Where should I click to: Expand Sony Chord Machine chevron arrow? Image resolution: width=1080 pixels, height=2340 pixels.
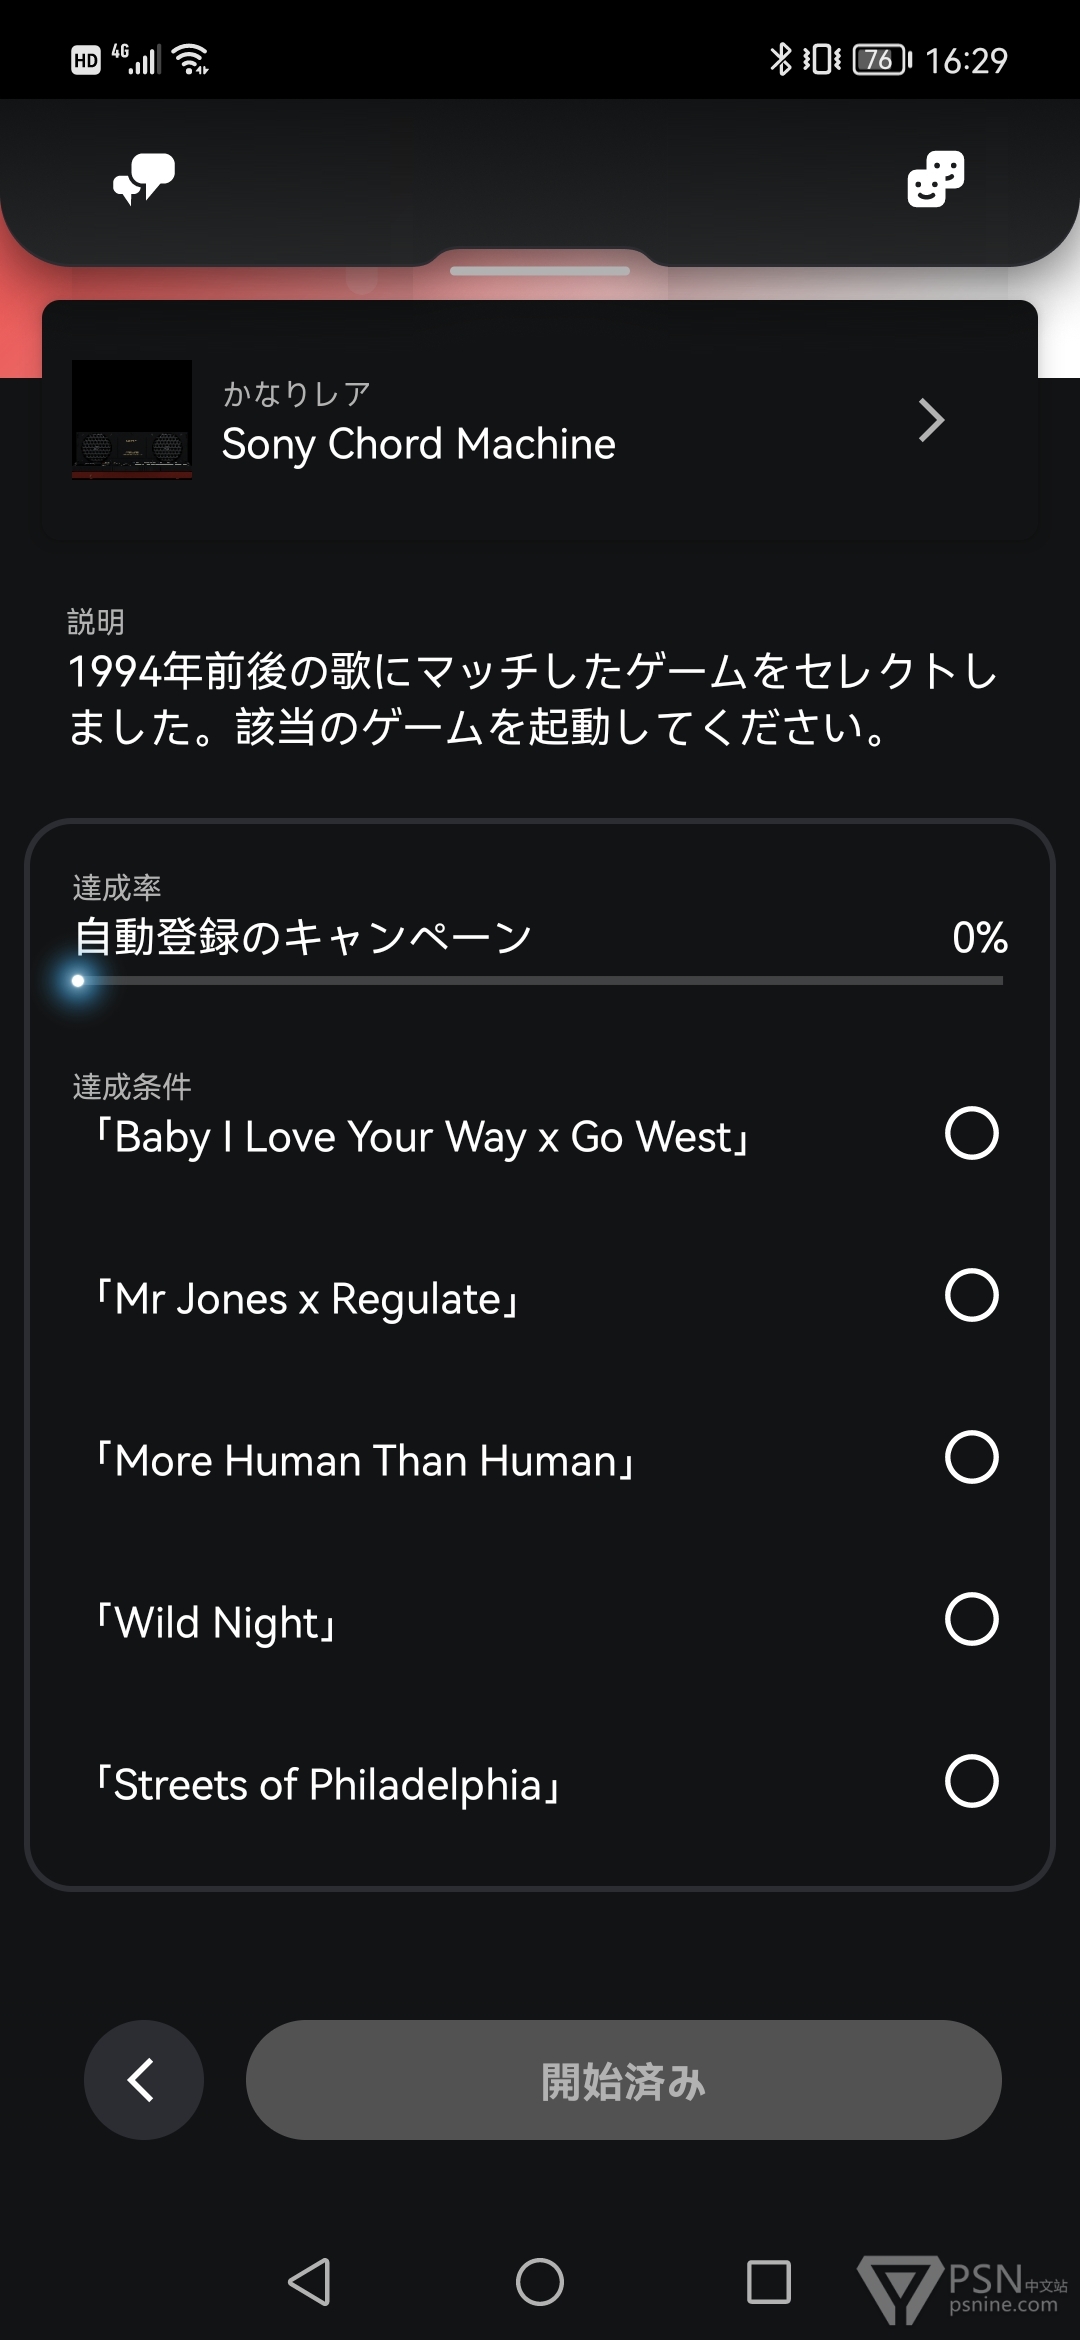pos(931,421)
